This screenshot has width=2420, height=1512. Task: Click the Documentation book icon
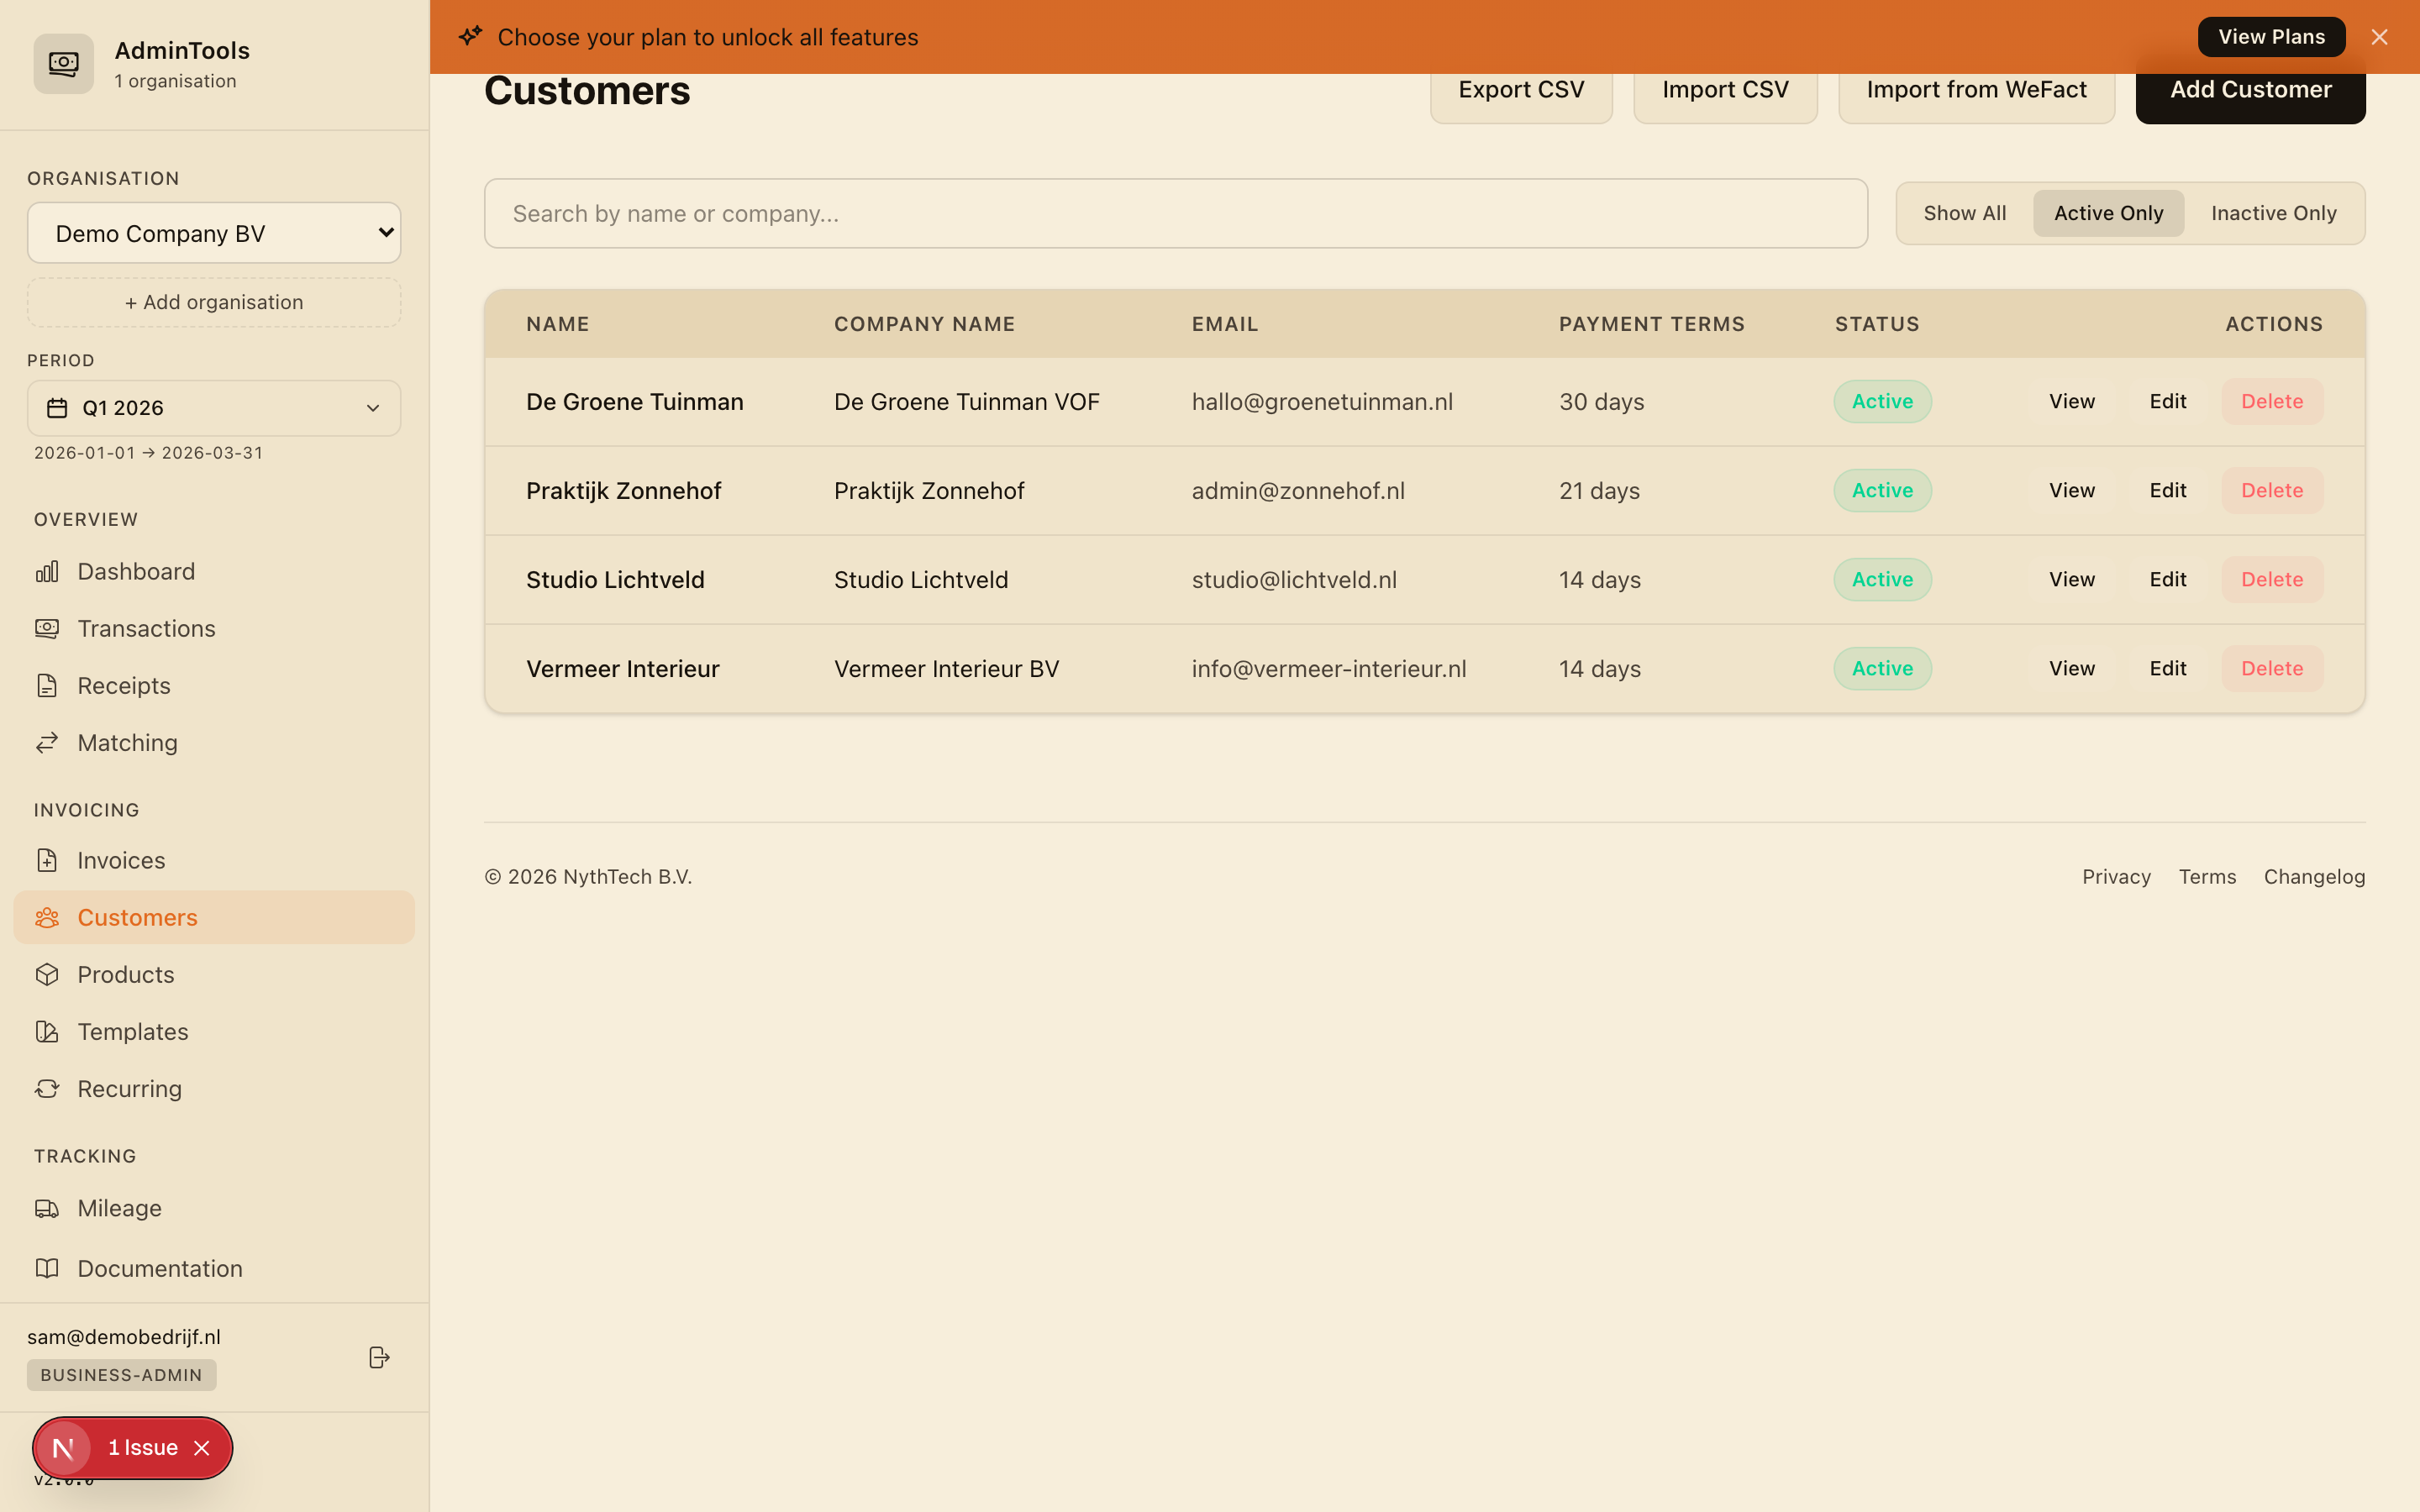point(47,1268)
